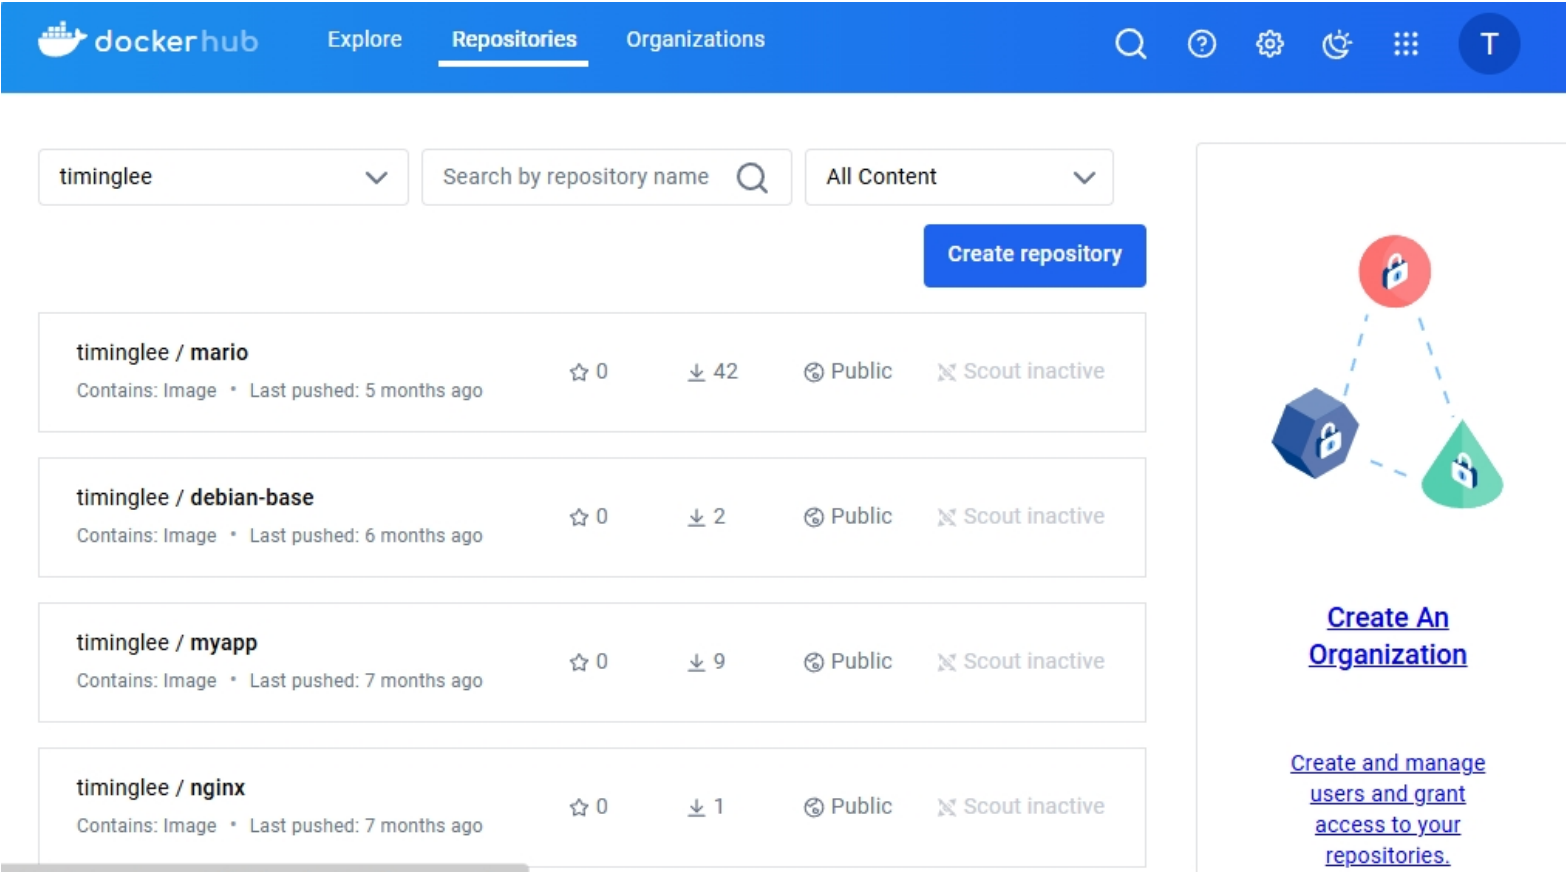Click the 42 downloads count on mario

point(725,371)
